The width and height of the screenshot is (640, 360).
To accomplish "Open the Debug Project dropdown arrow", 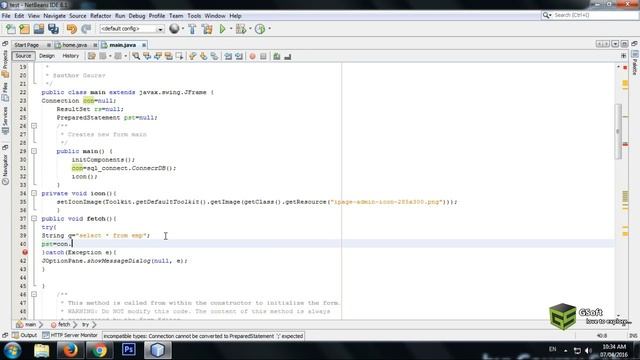I will tap(250, 29).
